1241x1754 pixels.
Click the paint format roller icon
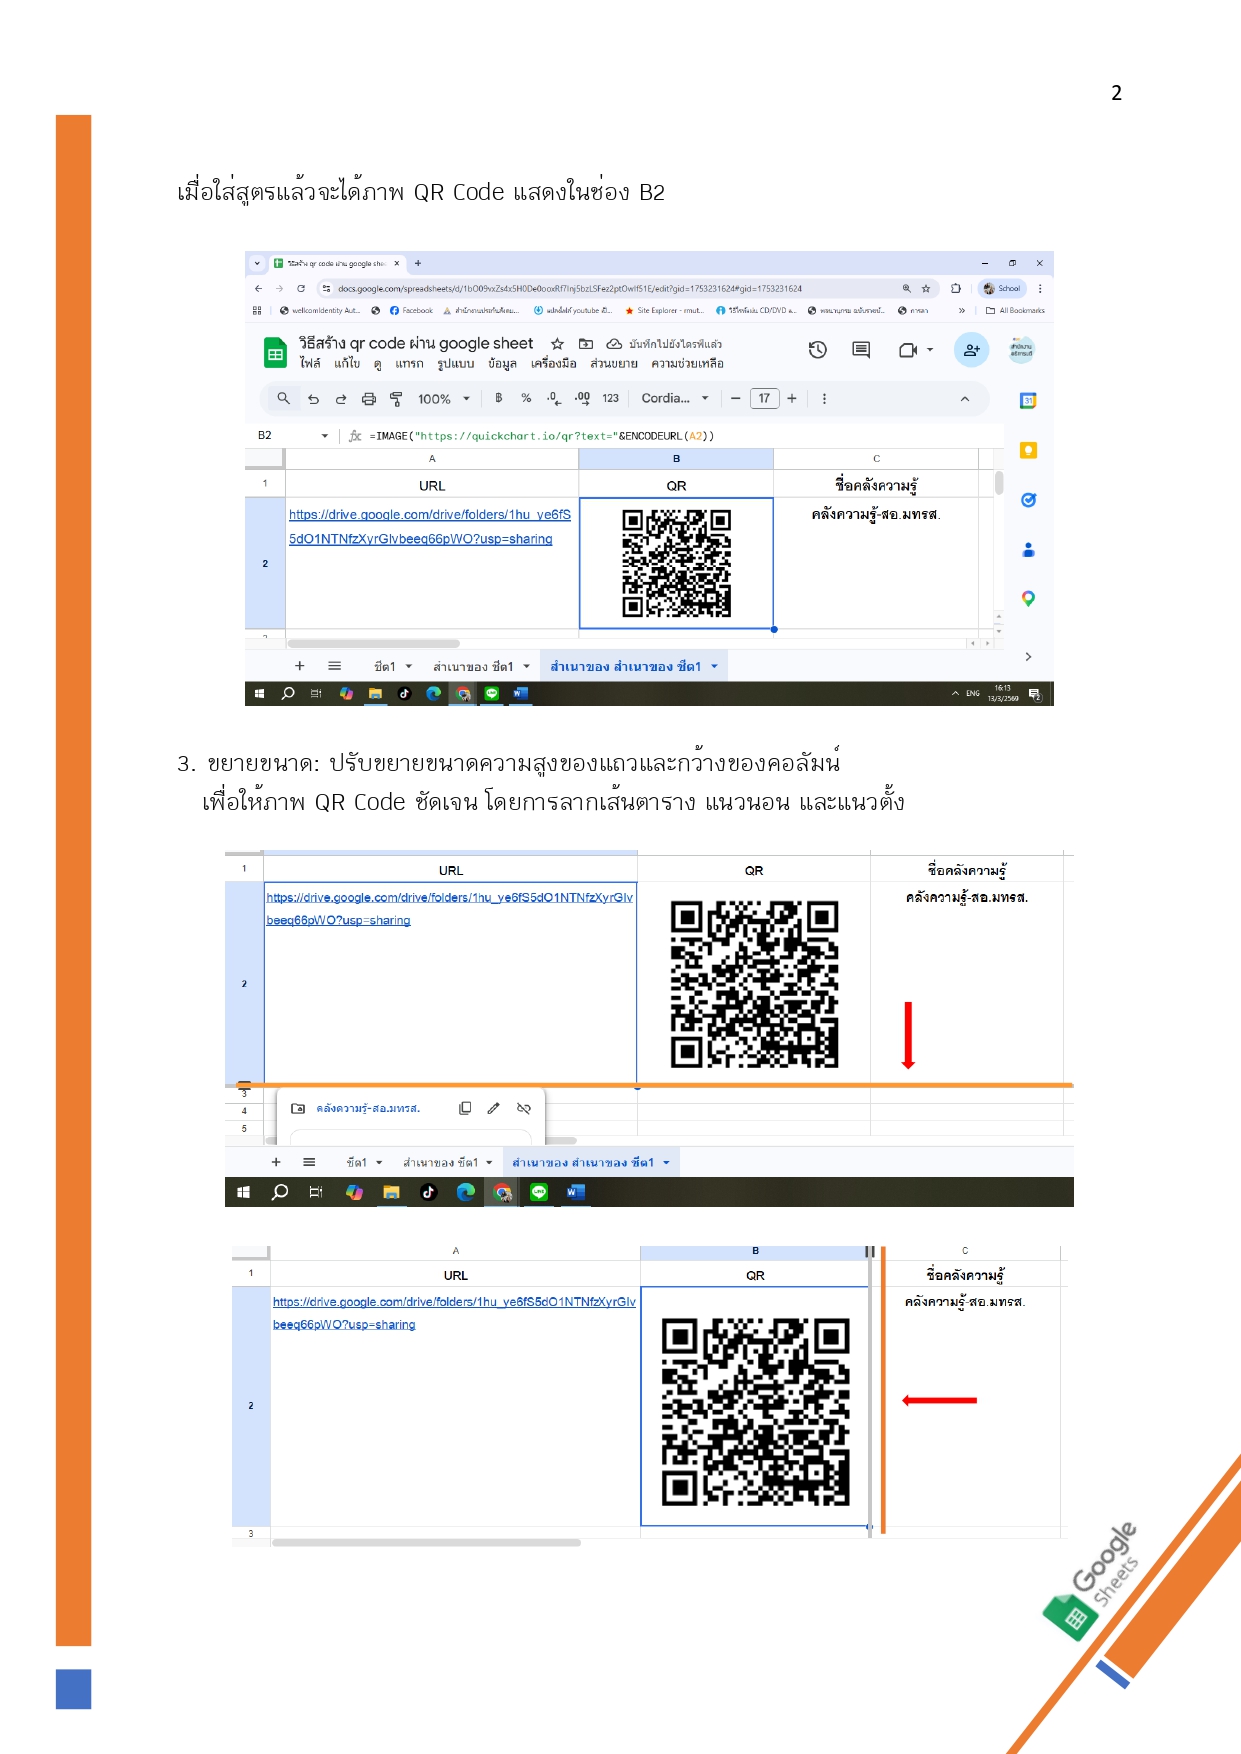pos(396,399)
